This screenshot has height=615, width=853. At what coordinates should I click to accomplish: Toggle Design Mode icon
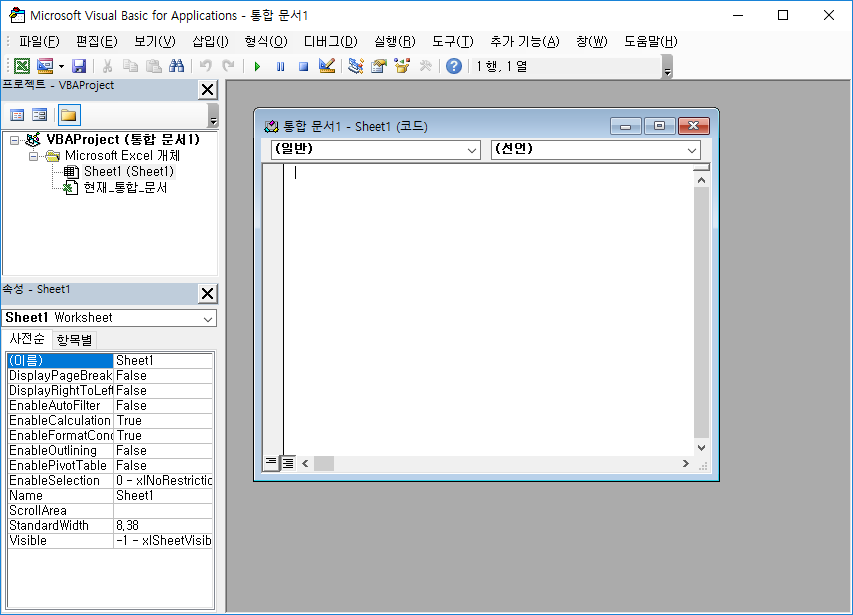(x=327, y=66)
